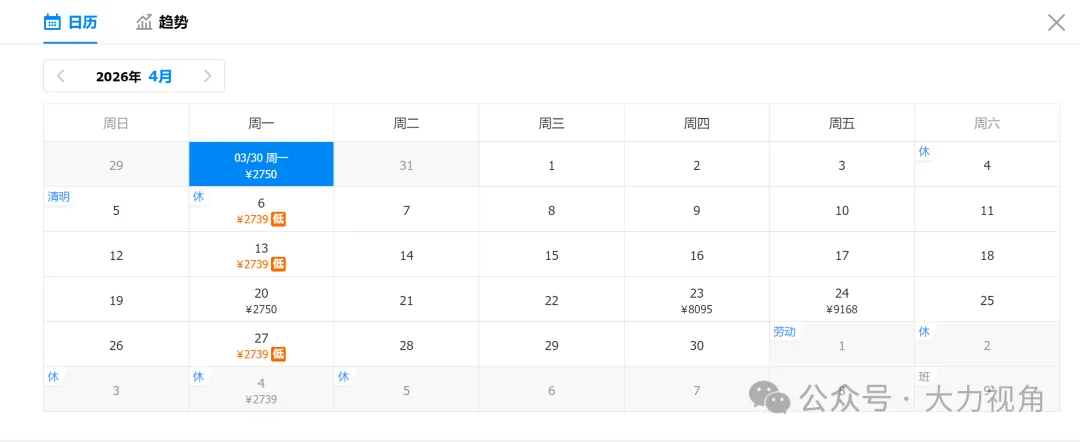
Task: Click the trend chart icon beside 趋势
Action: pyautogui.click(x=145, y=22)
